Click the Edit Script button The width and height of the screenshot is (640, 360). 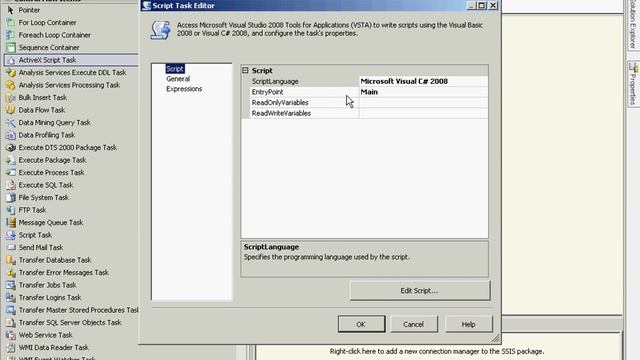420,291
